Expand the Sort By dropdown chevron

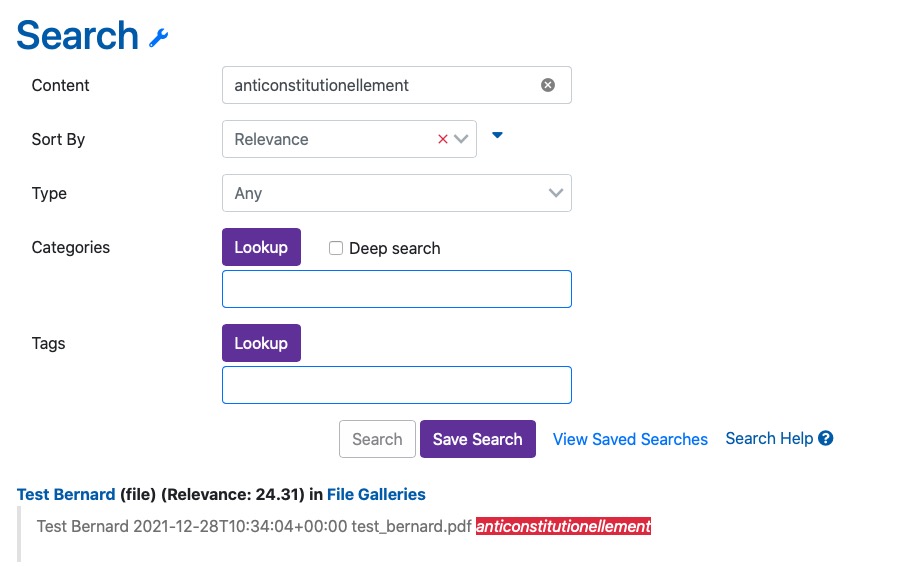click(x=461, y=139)
